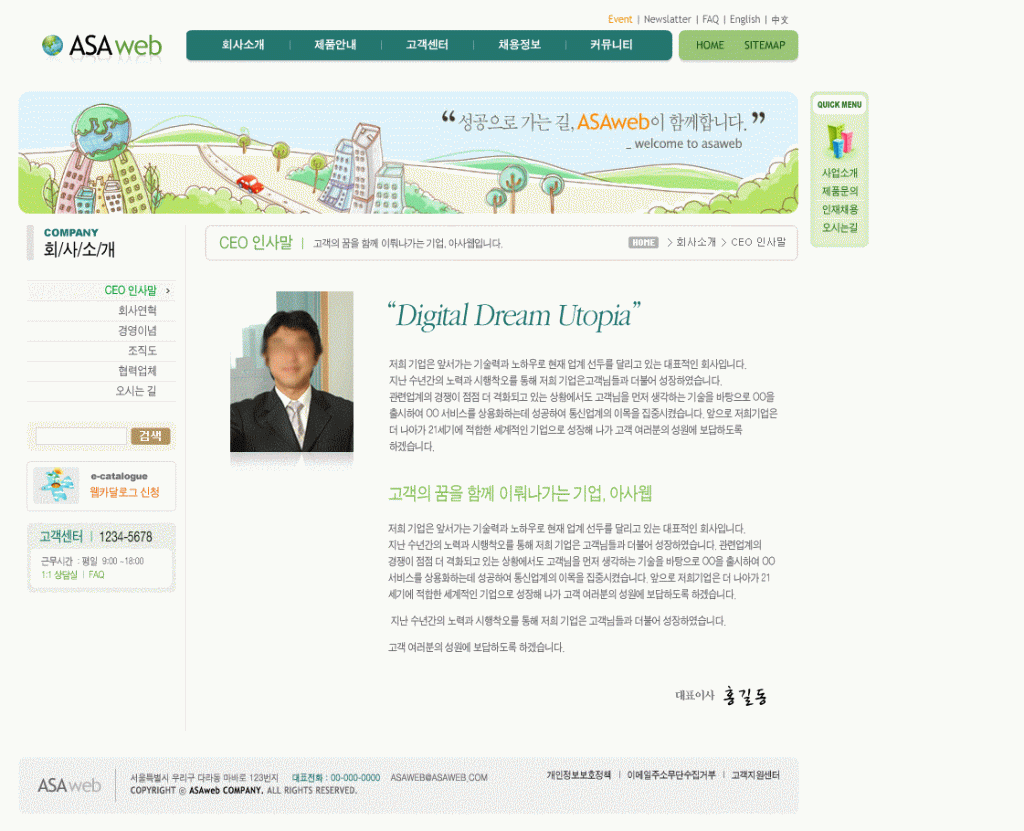Click the Quick Menu gift box icon
Viewport: 1024px width, 831px height.
[x=838, y=140]
